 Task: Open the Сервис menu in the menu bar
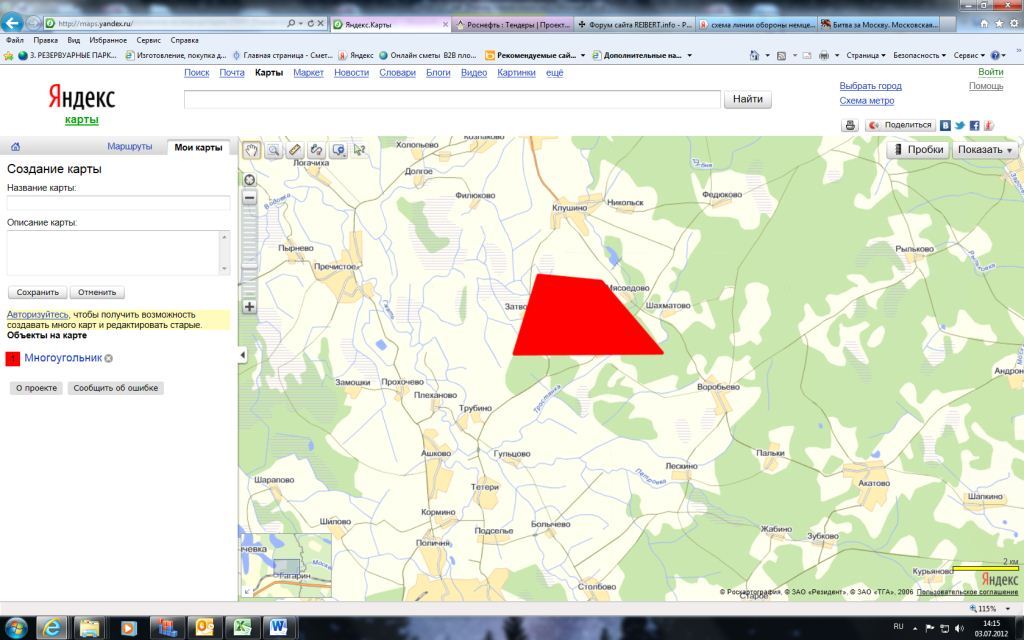click(148, 40)
